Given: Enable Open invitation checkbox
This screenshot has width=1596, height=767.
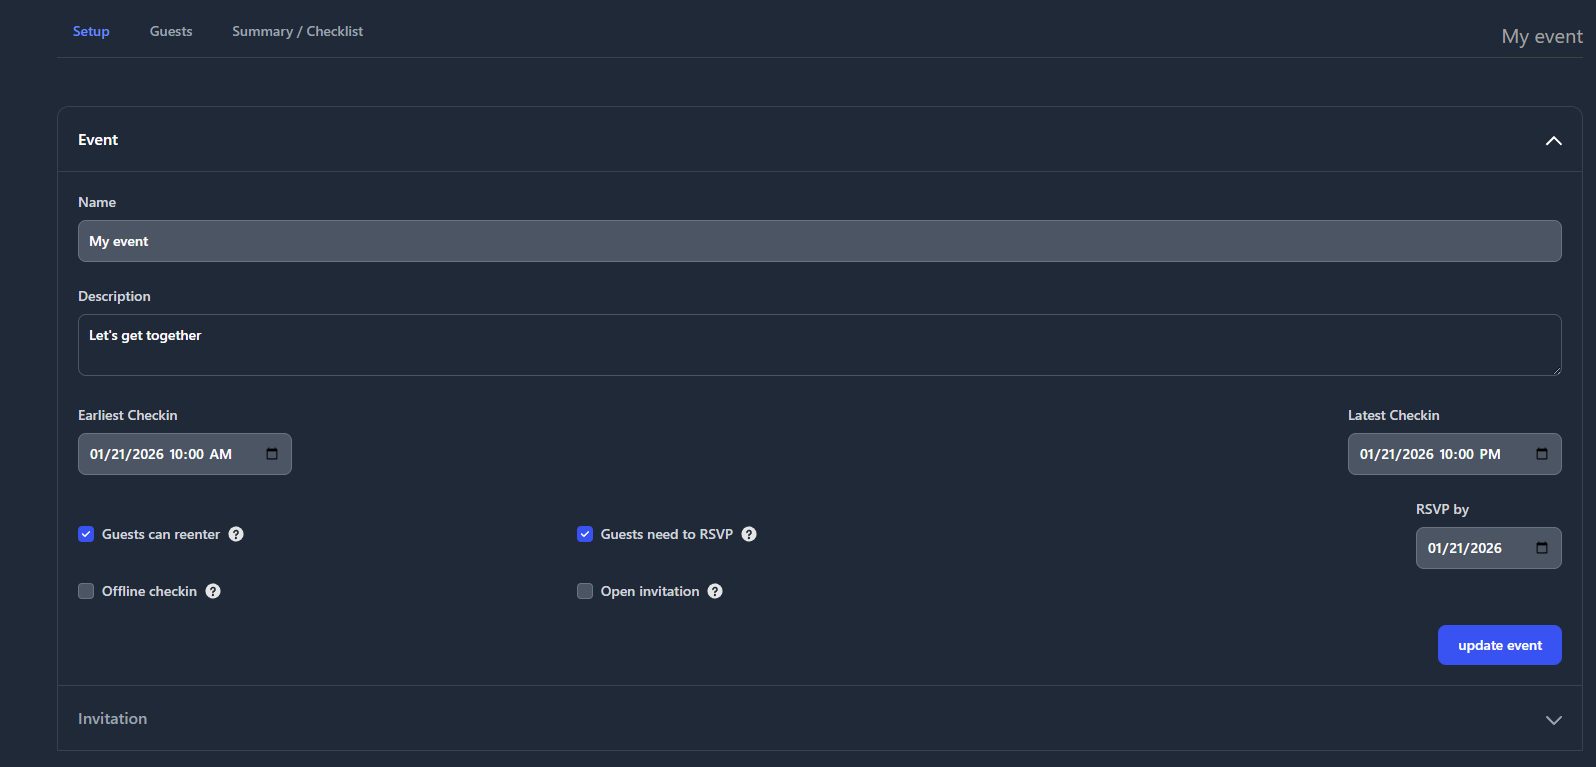Looking at the screenshot, I should click(x=585, y=591).
